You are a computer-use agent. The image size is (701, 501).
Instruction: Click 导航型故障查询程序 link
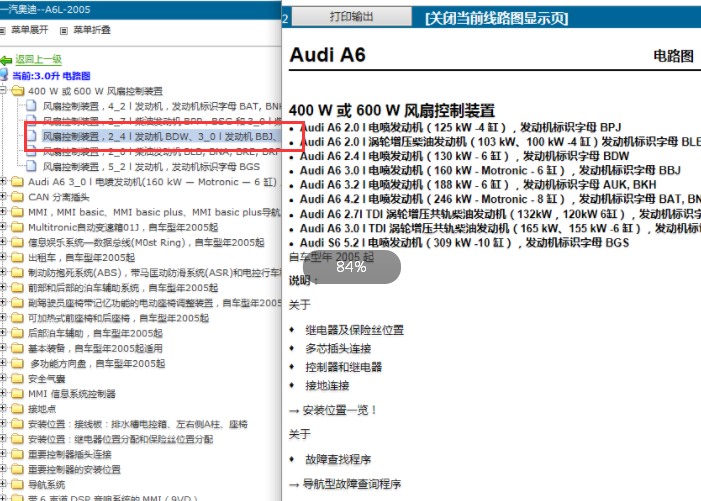pyautogui.click(x=352, y=484)
